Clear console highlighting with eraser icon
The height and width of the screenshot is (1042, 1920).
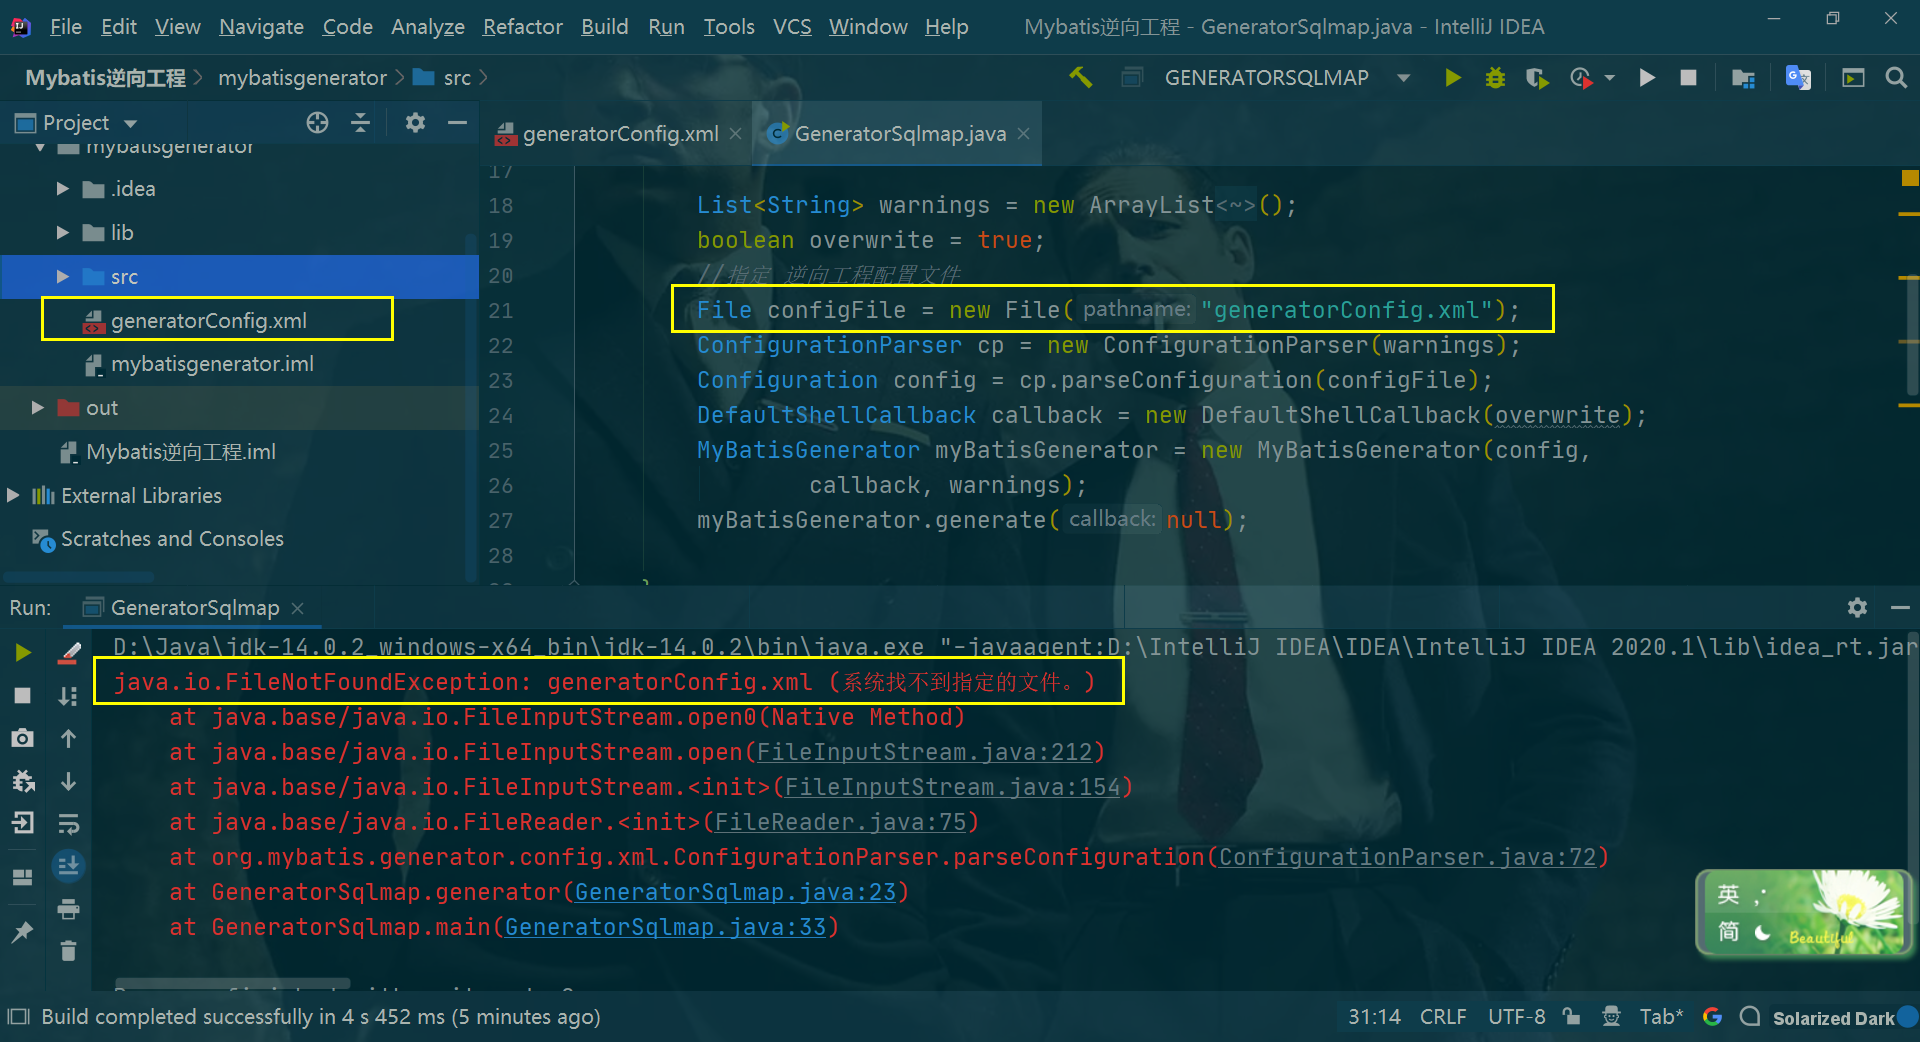pos(68,653)
